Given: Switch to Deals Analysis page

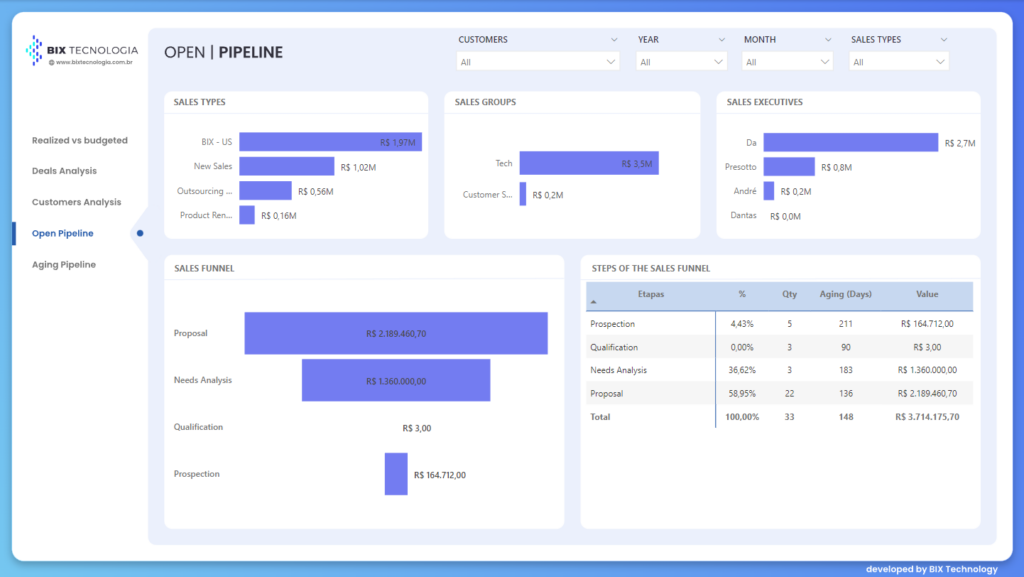Looking at the screenshot, I should [x=64, y=171].
